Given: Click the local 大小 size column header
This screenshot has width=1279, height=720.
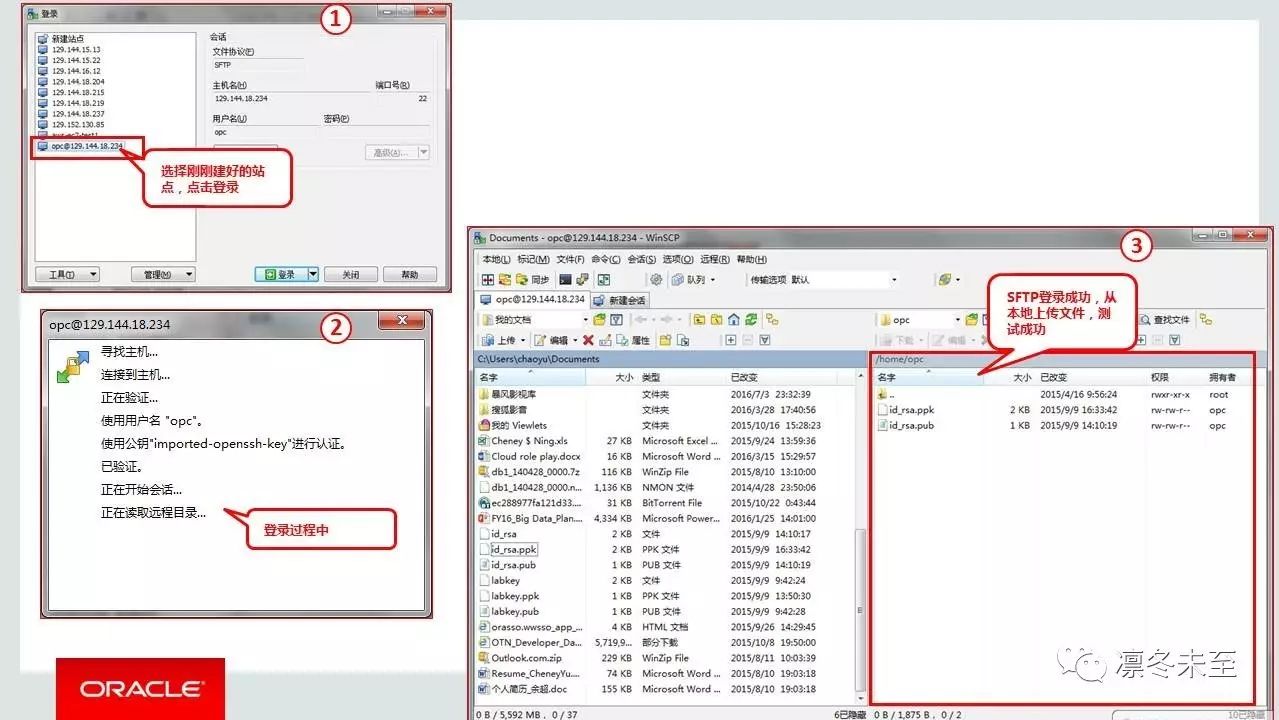Looking at the screenshot, I should [610, 377].
